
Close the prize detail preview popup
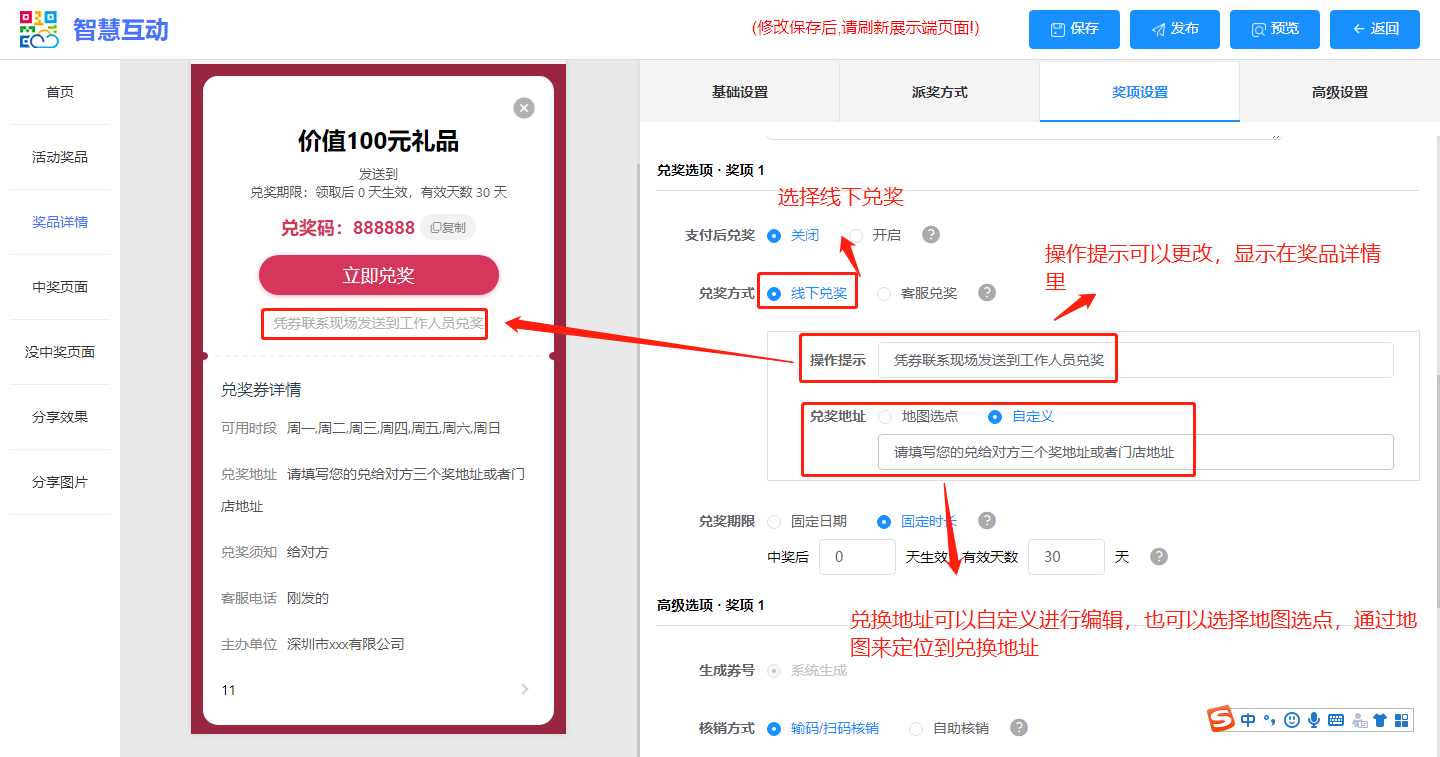point(524,108)
